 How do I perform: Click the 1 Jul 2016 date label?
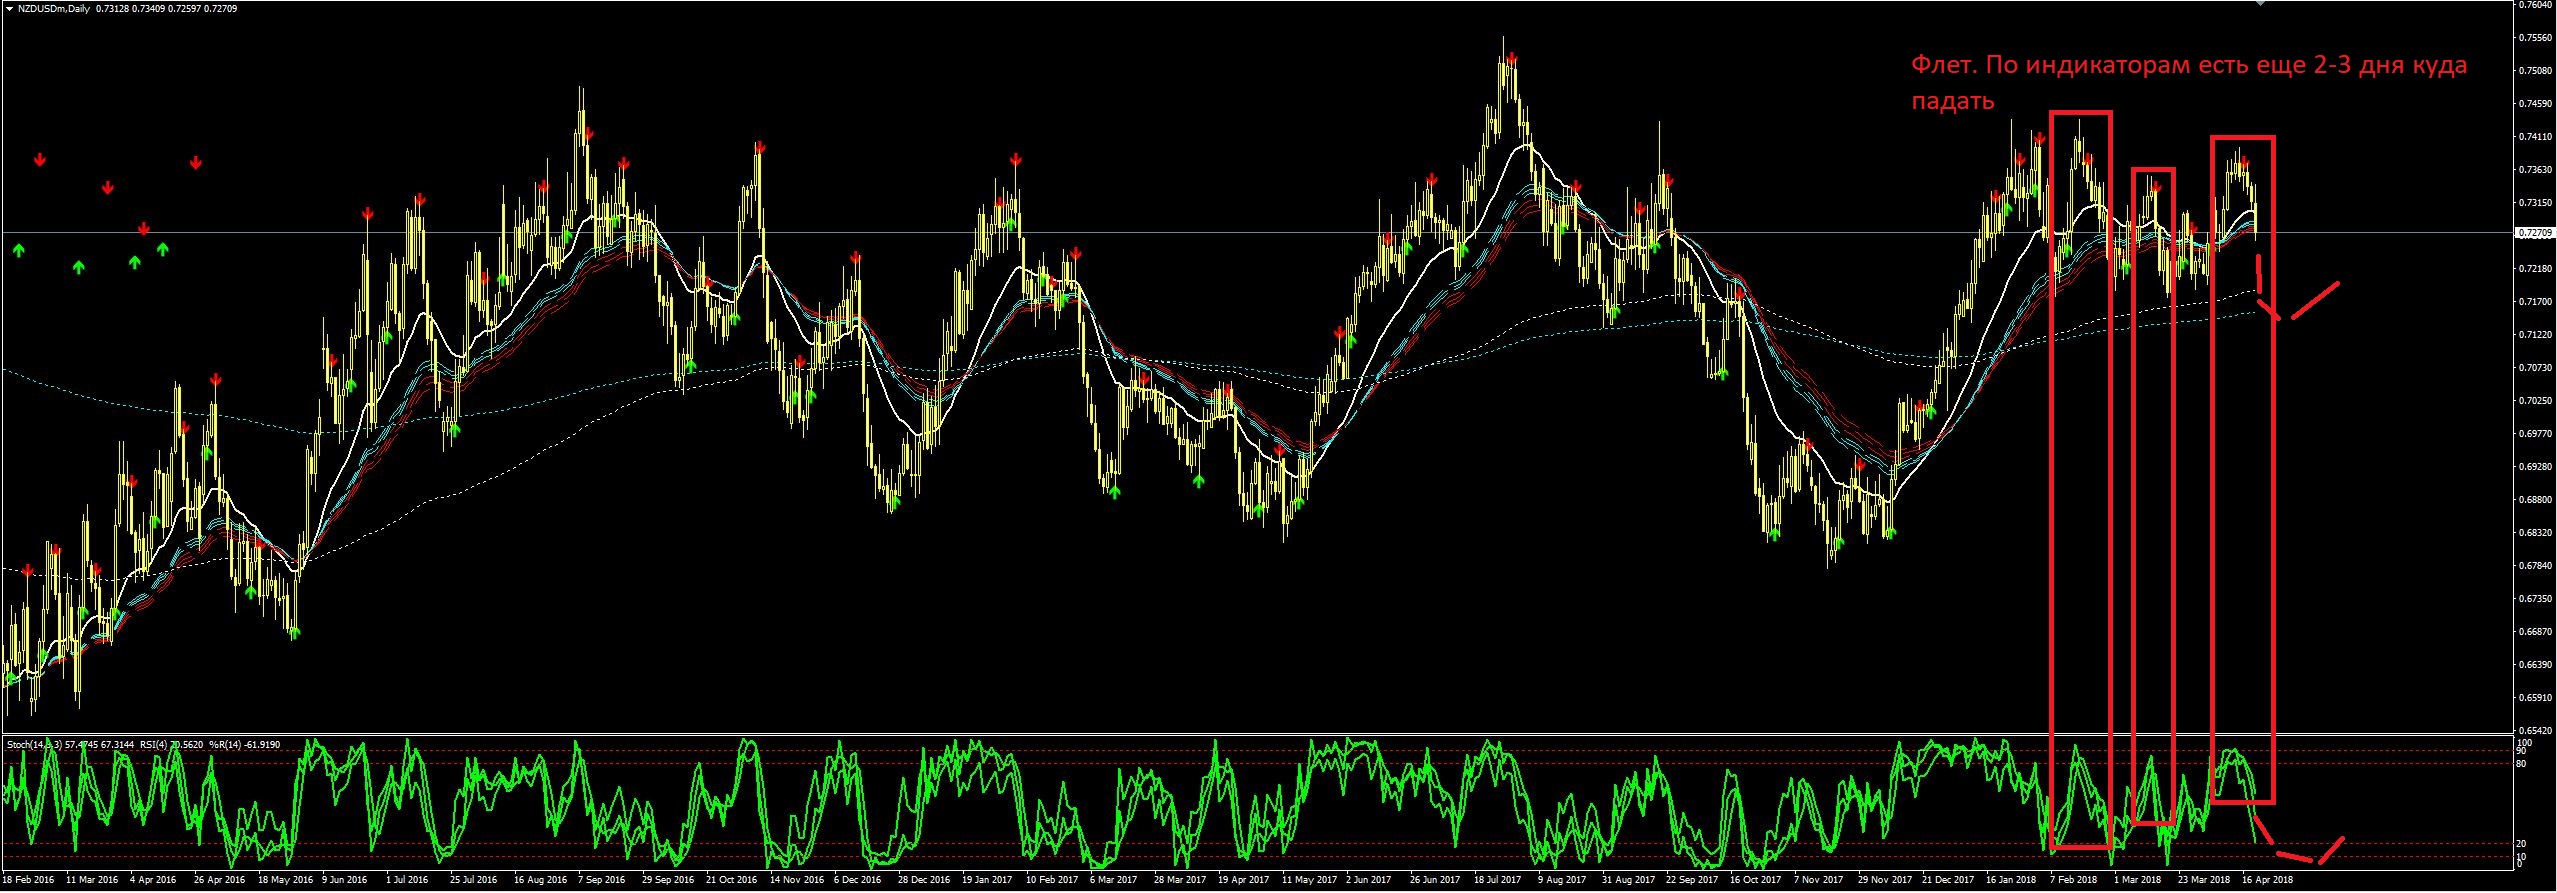click(406, 881)
